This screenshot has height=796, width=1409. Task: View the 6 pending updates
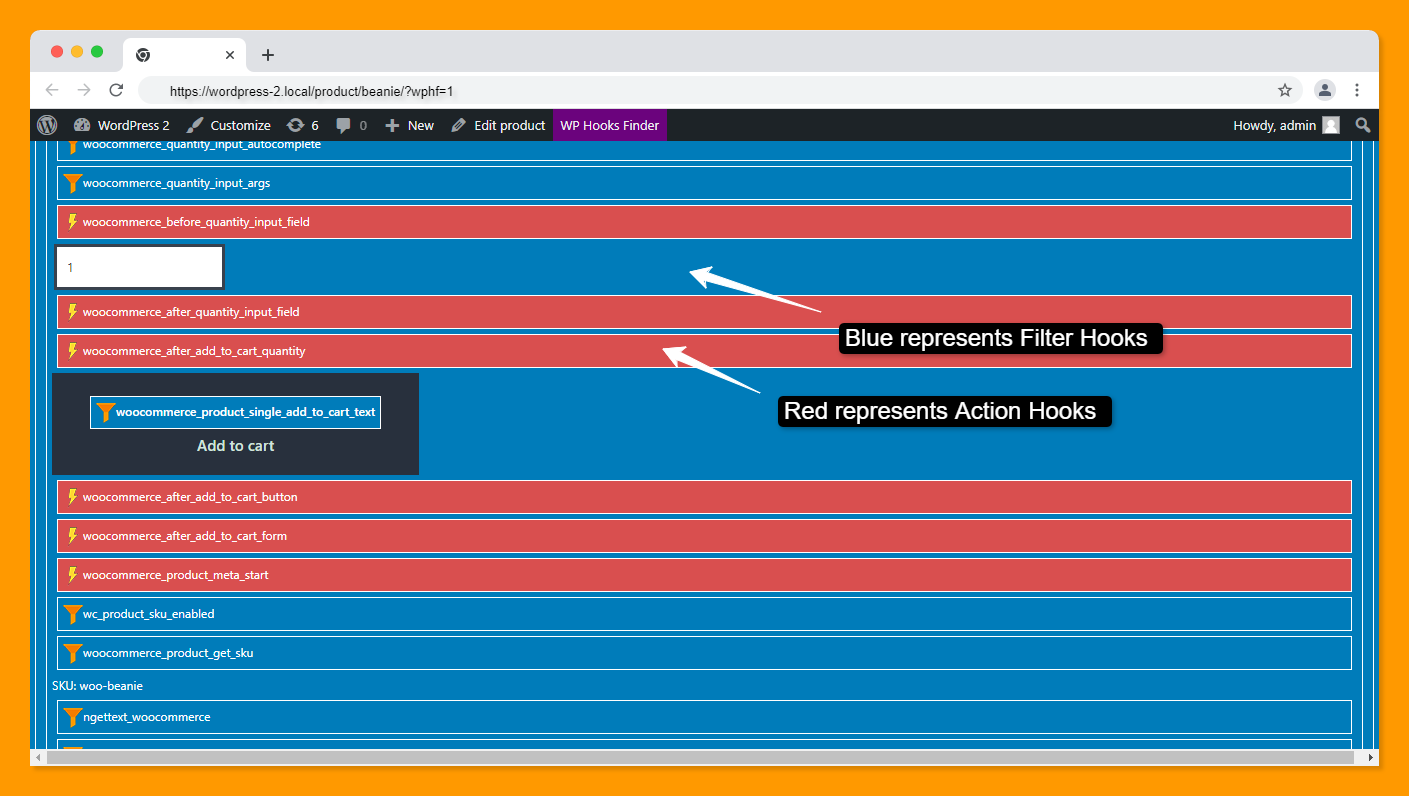[303, 125]
